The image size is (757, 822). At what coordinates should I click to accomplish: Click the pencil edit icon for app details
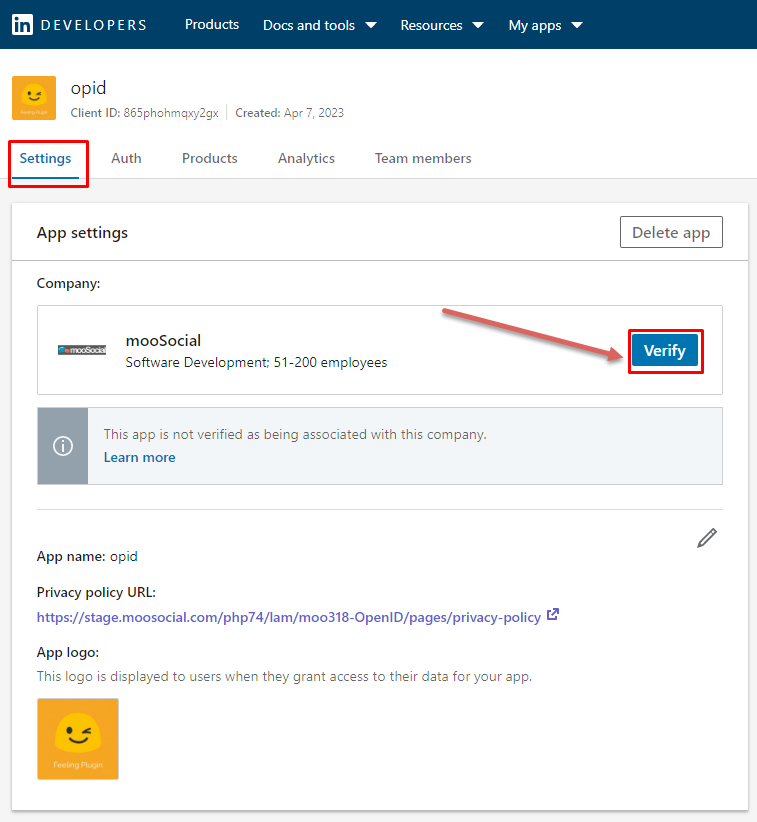pos(707,538)
